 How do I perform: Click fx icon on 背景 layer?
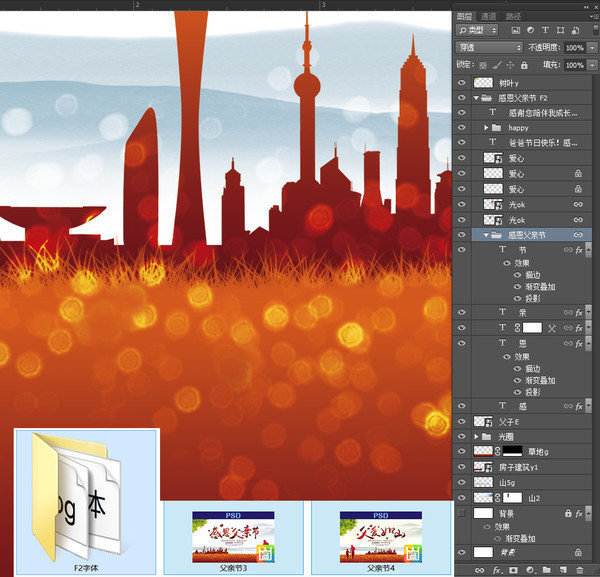tap(579, 513)
